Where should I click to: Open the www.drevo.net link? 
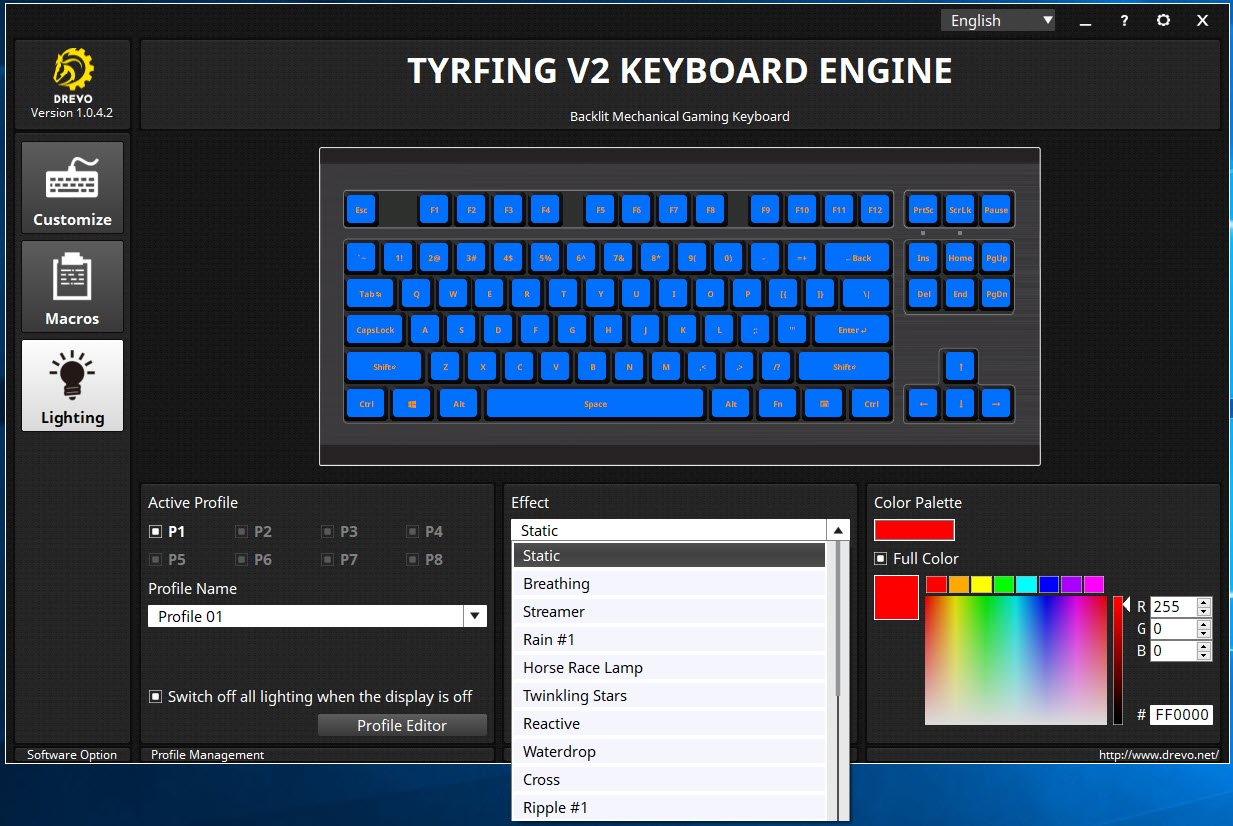pyautogui.click(x=1158, y=755)
